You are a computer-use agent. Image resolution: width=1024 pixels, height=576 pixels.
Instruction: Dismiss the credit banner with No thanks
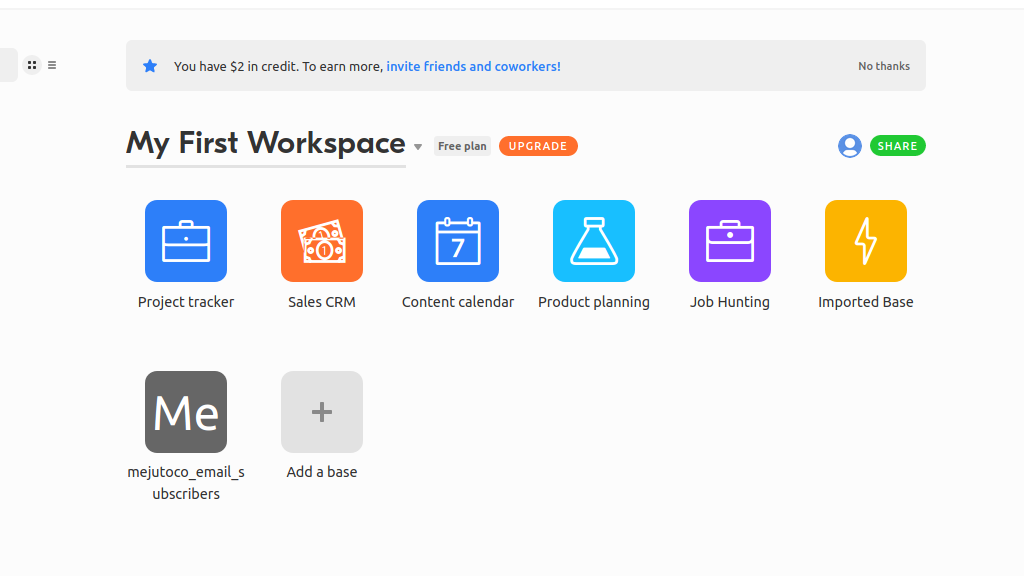pyautogui.click(x=883, y=65)
